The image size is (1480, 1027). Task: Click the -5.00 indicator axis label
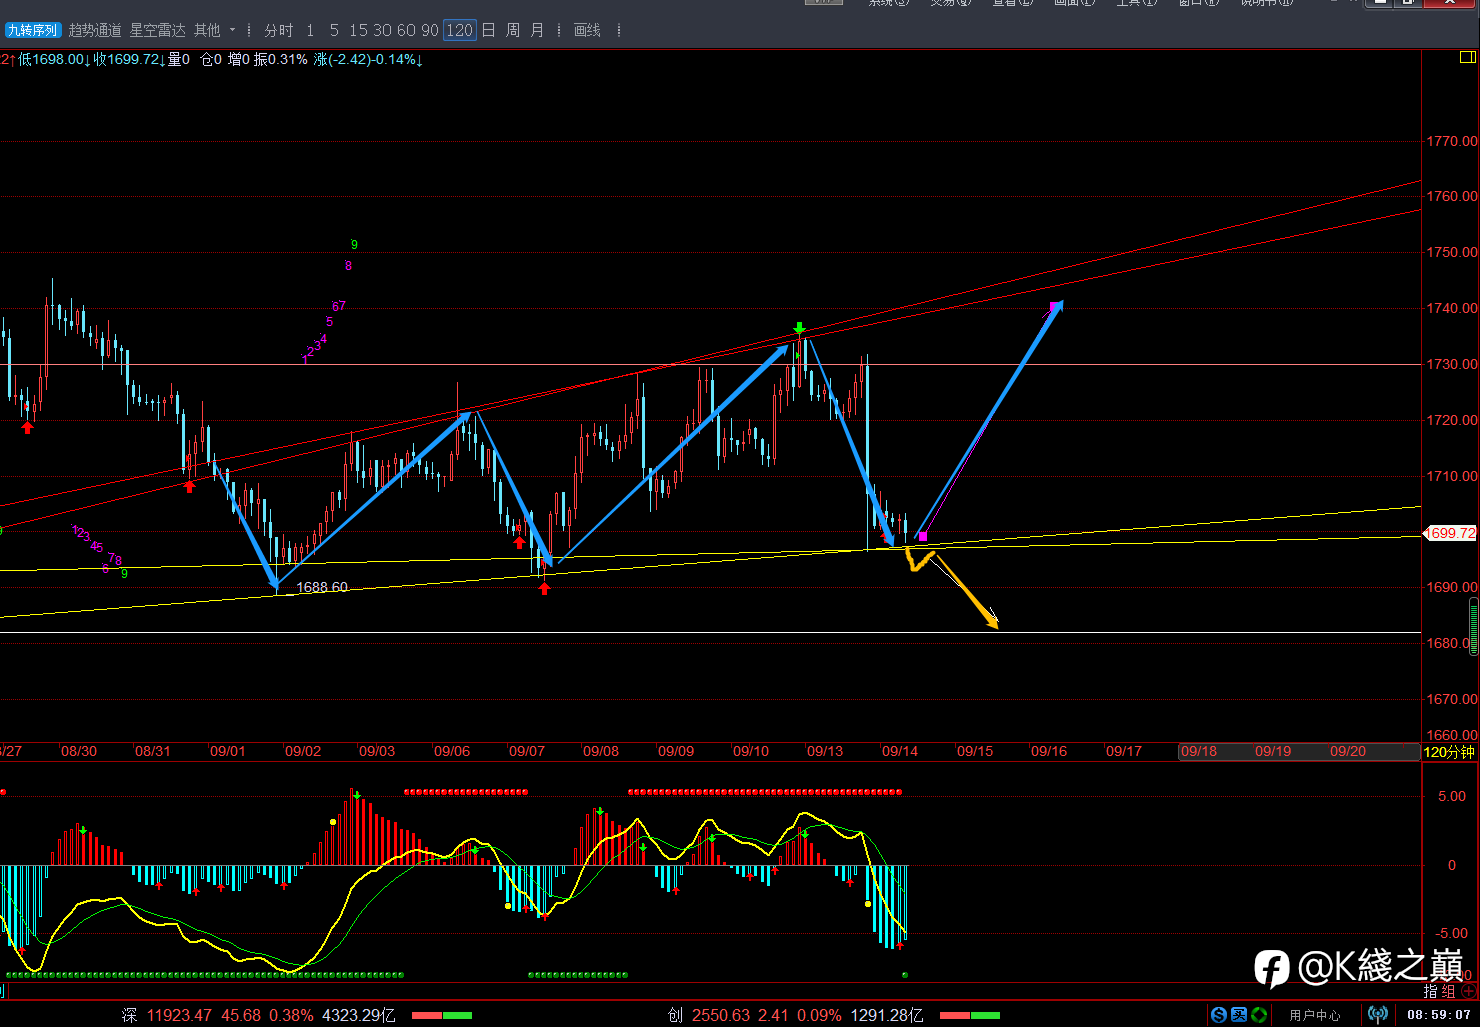pos(1449,933)
